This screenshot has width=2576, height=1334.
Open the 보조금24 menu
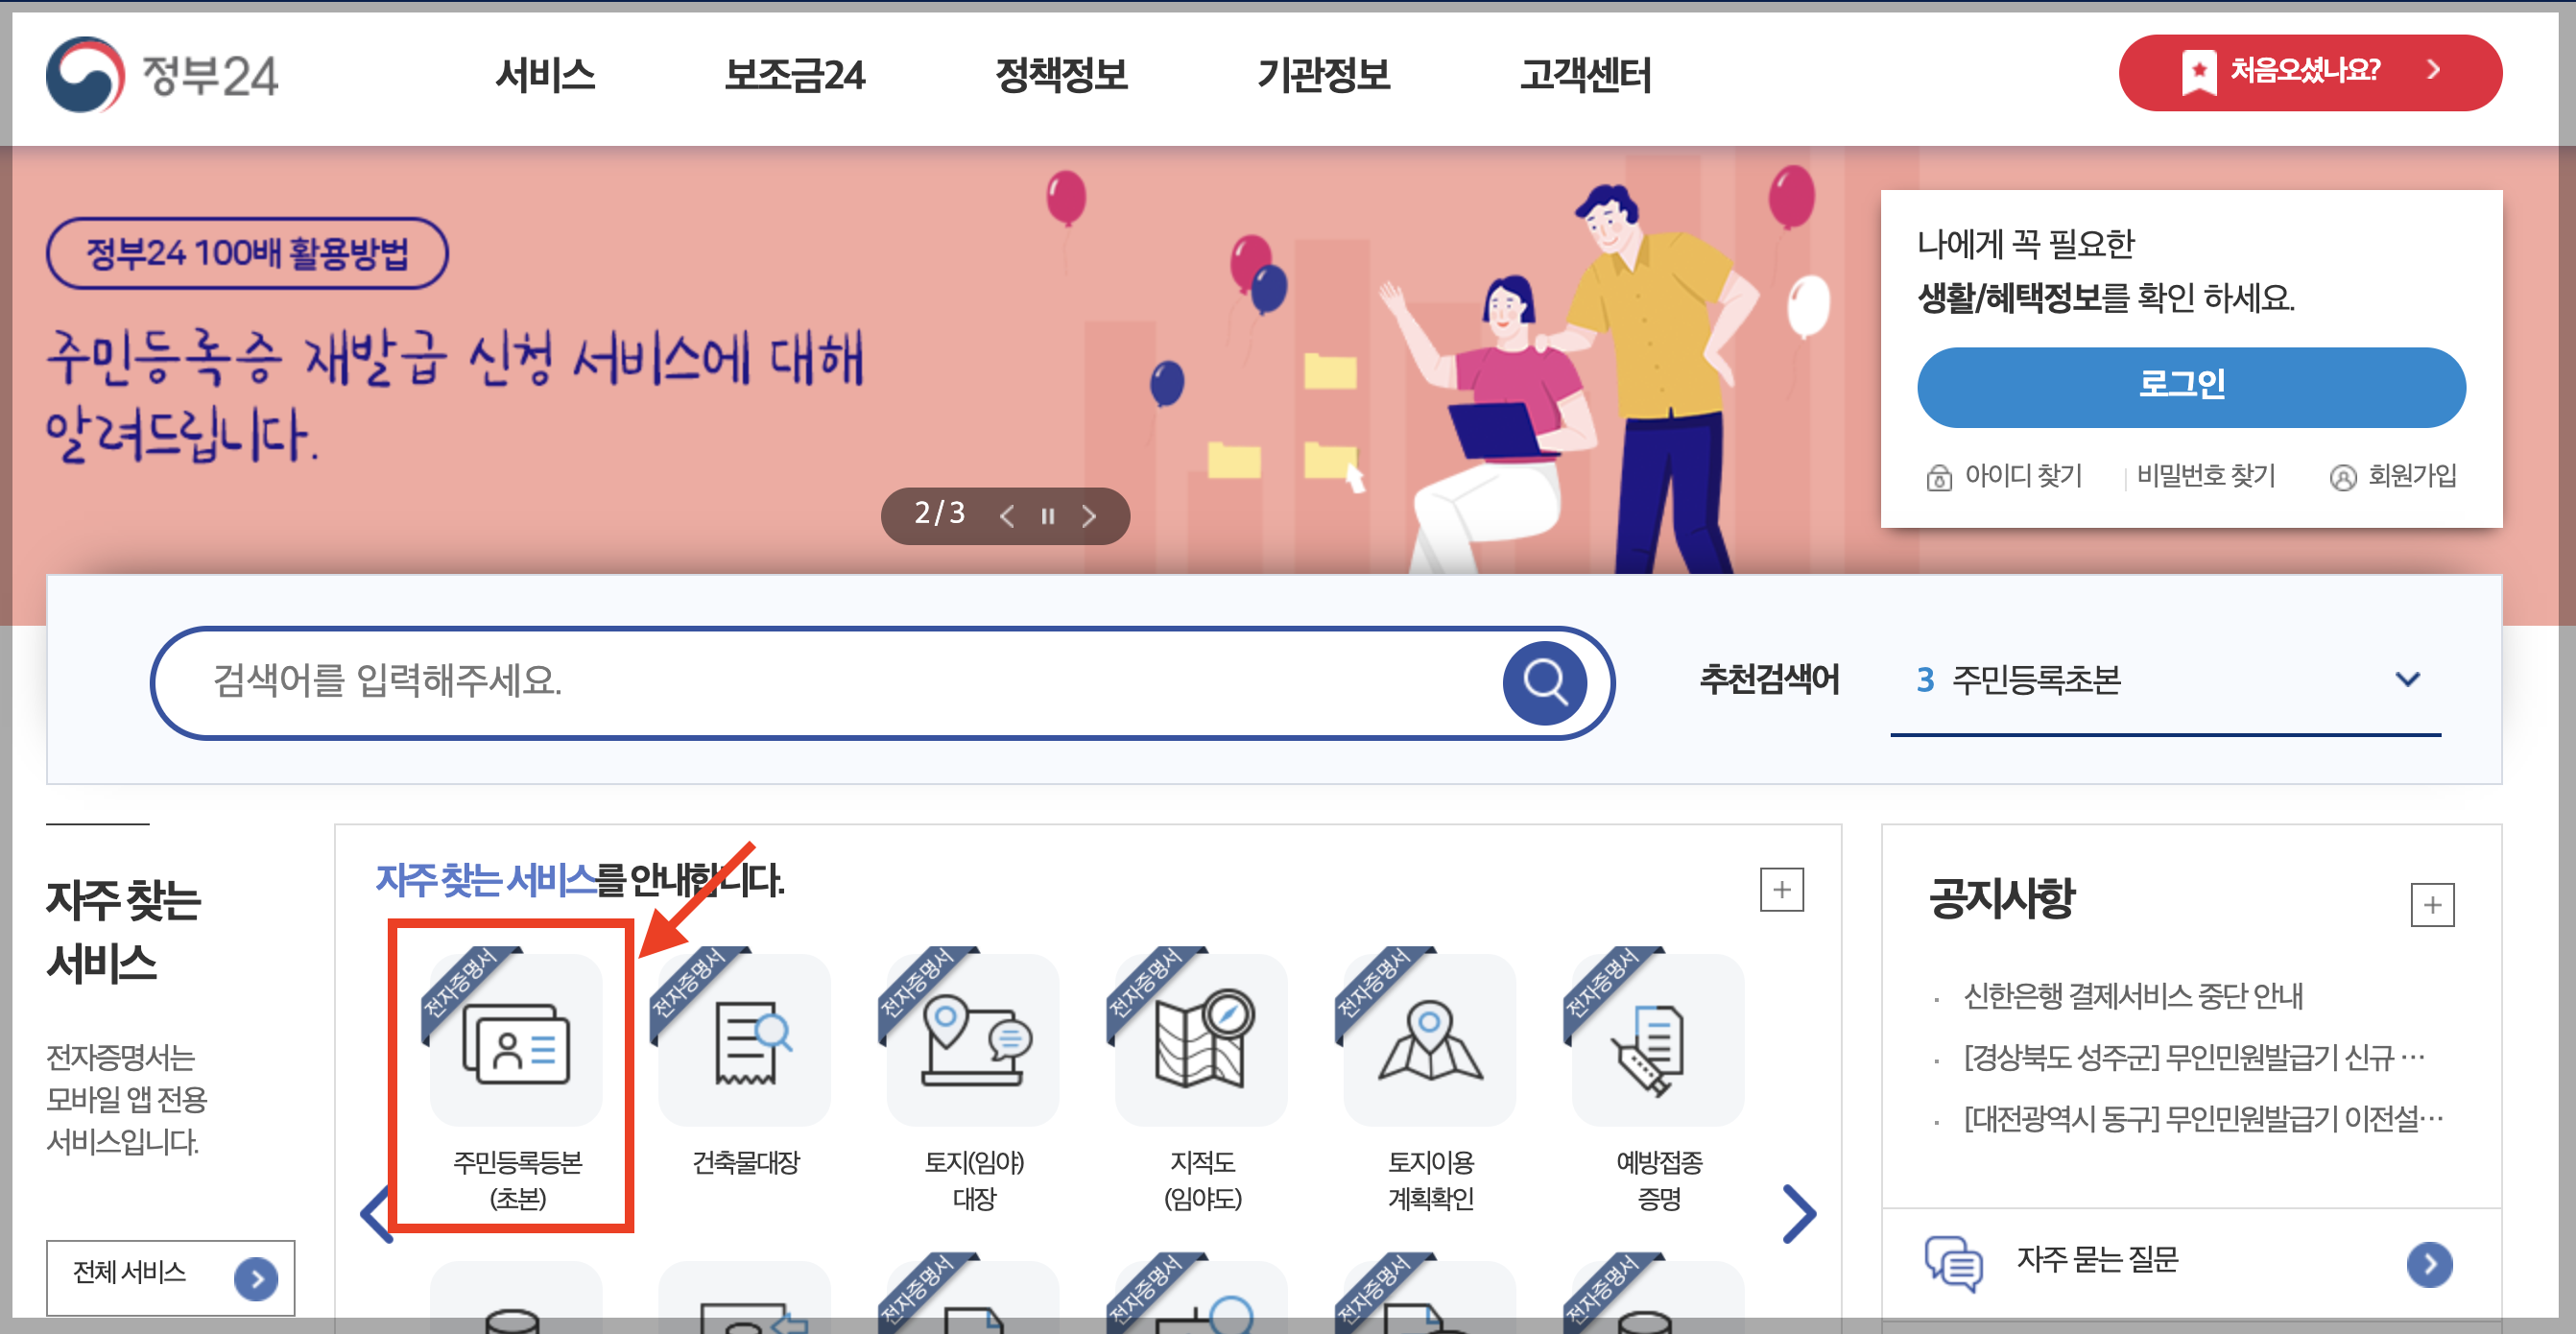click(794, 75)
